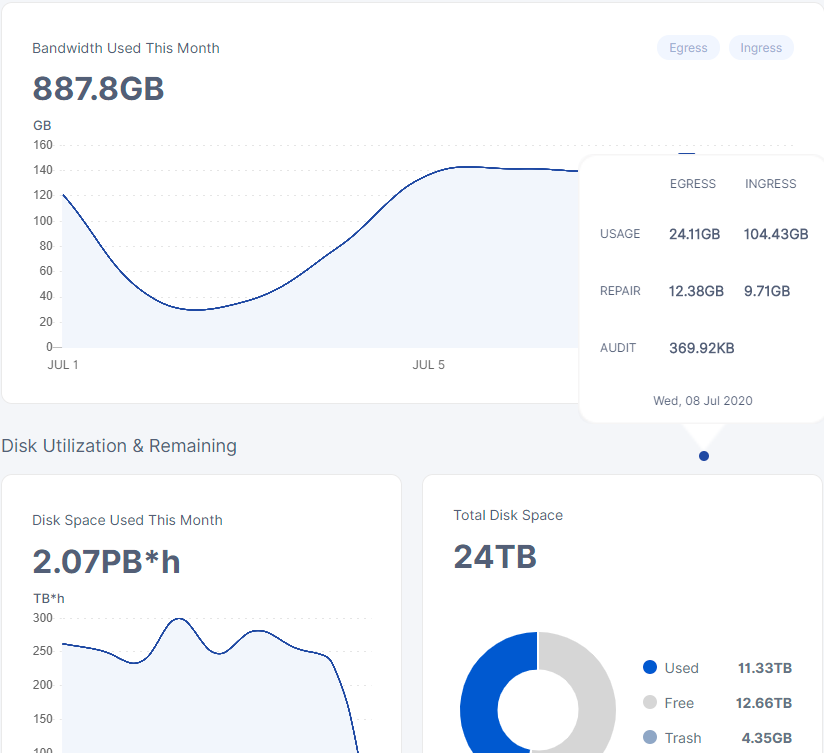Viewport: 824px width, 753px height.
Task: Click the Wed, 08 Jul 2020 tooltip date
Action: [702, 400]
